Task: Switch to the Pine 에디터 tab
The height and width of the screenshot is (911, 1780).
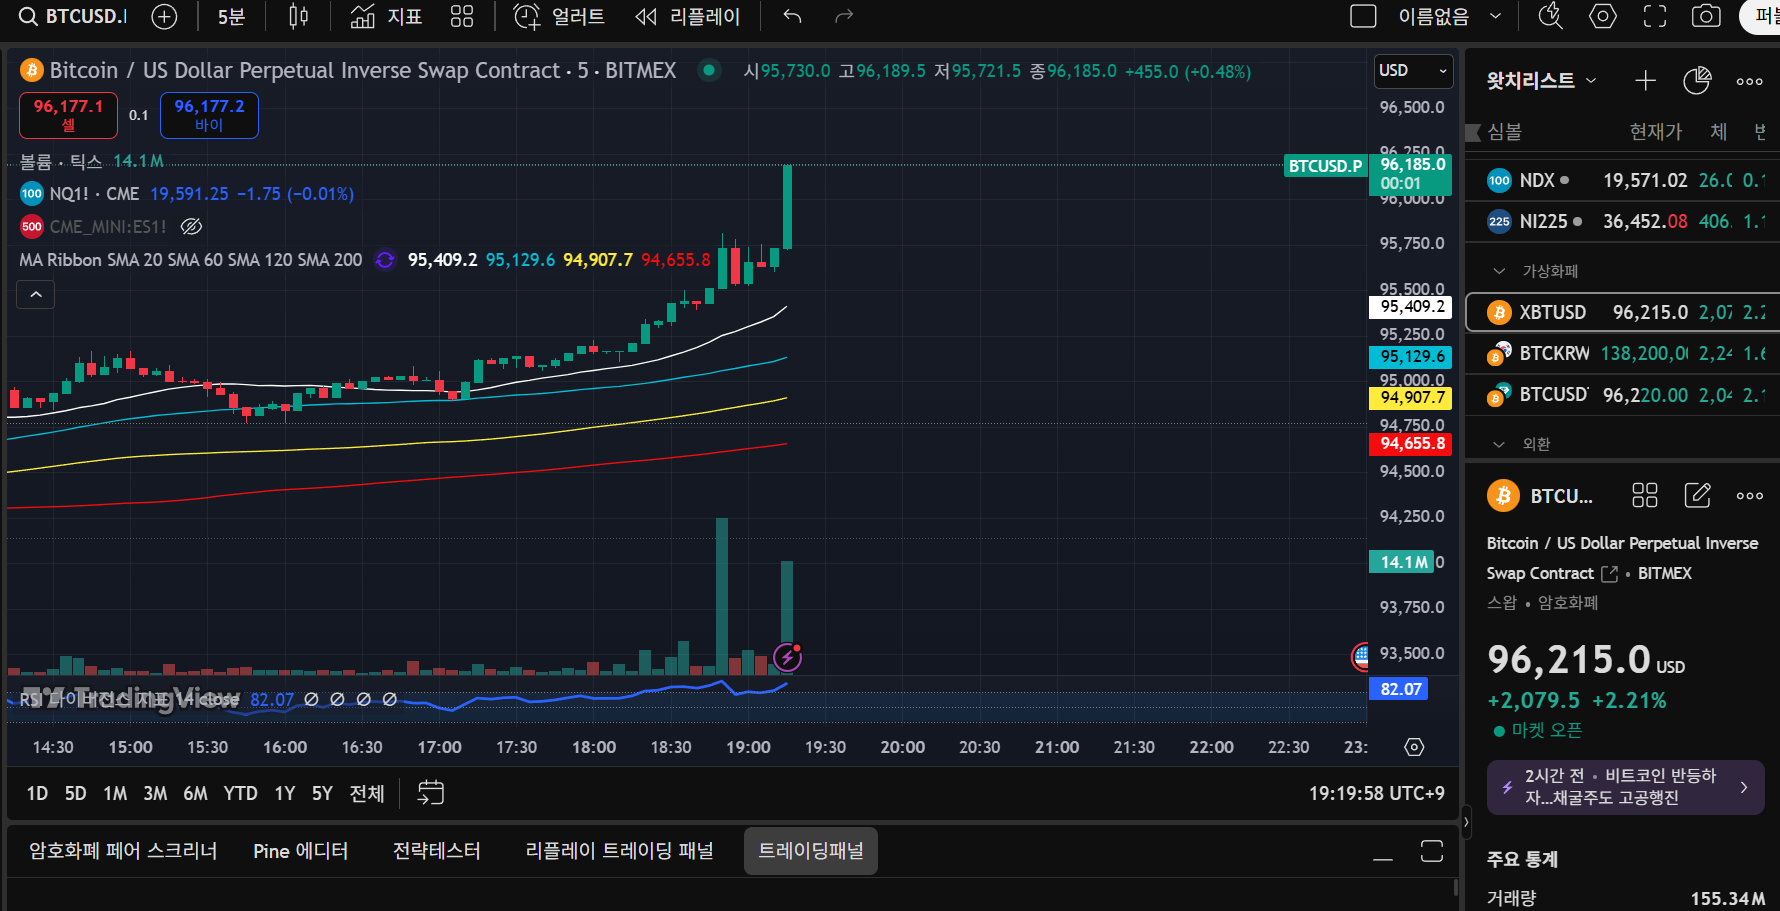Action: click(x=300, y=851)
